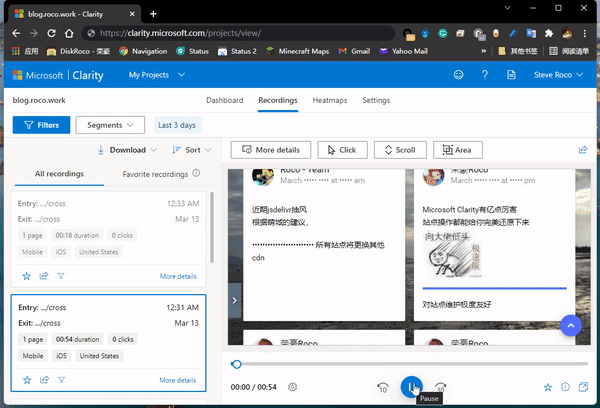Click the share icon beside Area button
The height and width of the screenshot is (408, 600).
tap(583, 150)
